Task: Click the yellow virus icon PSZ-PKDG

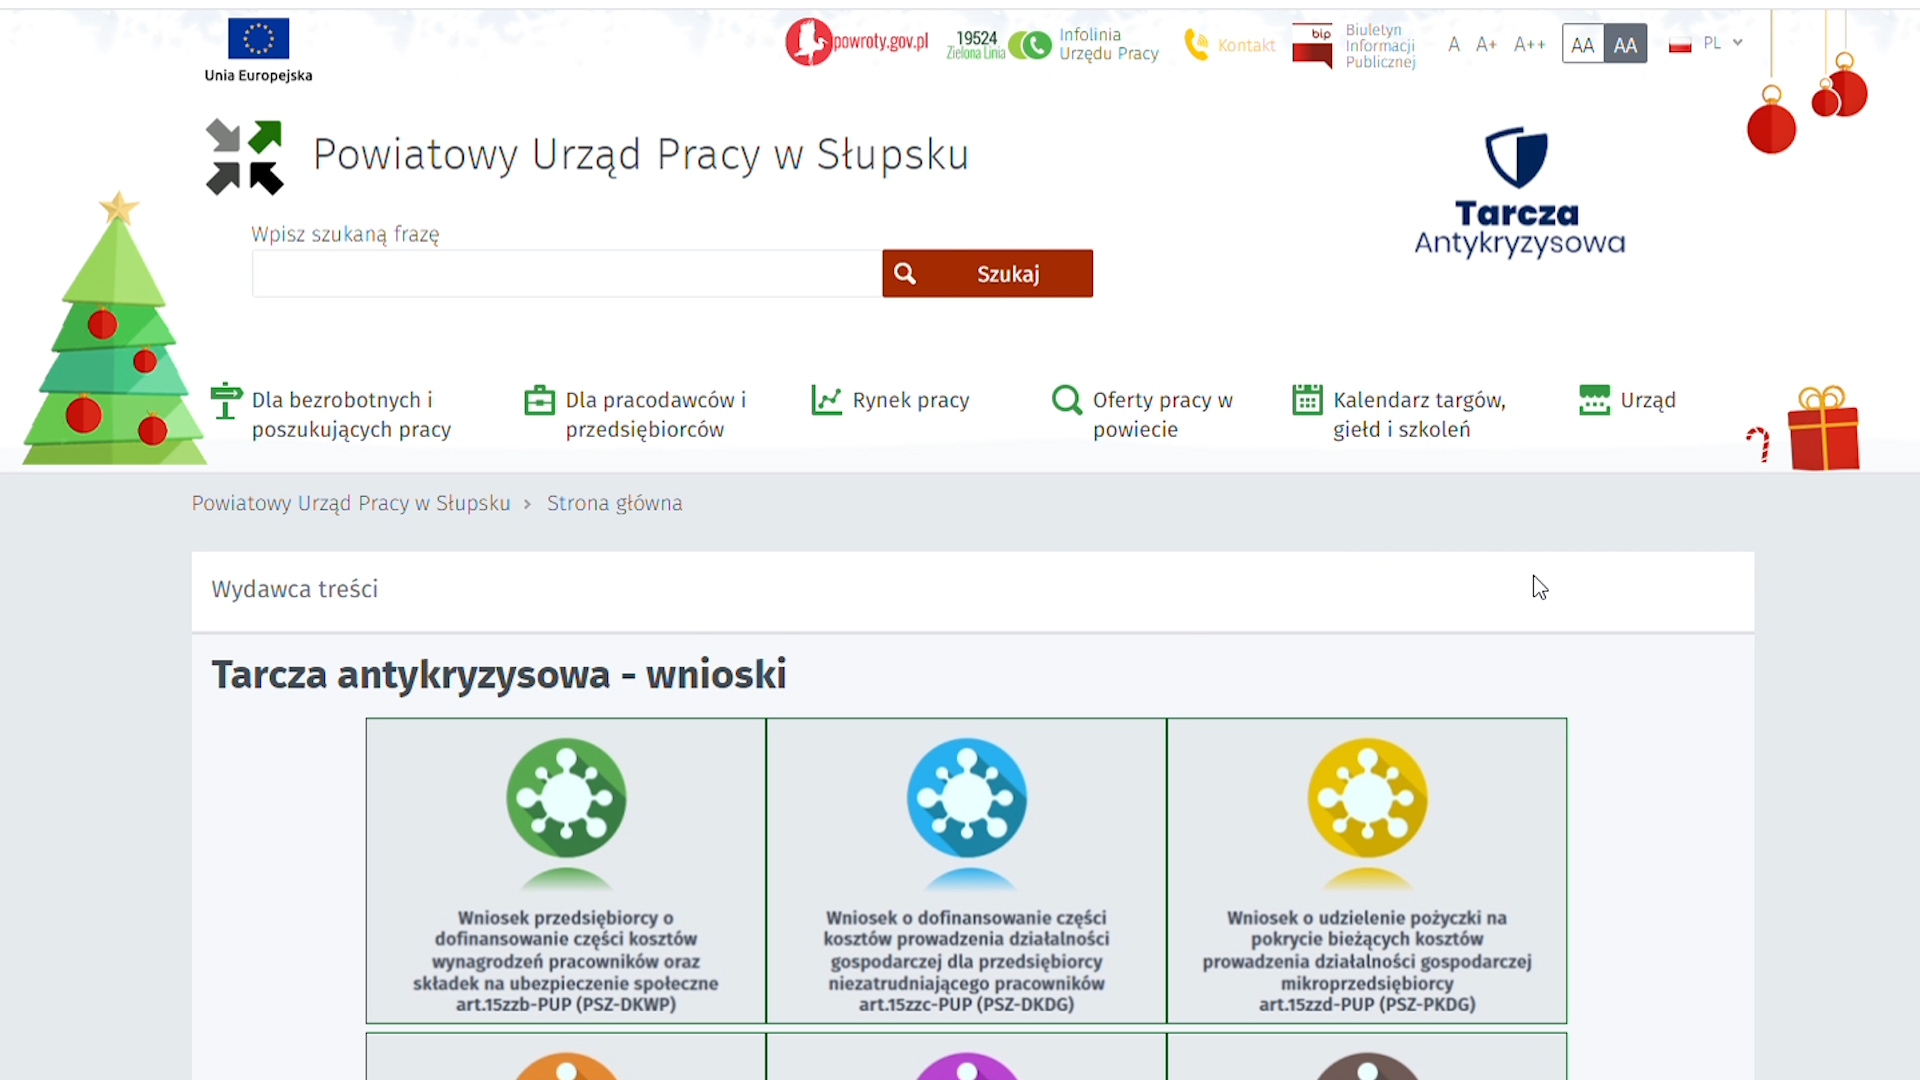Action: [1367, 798]
